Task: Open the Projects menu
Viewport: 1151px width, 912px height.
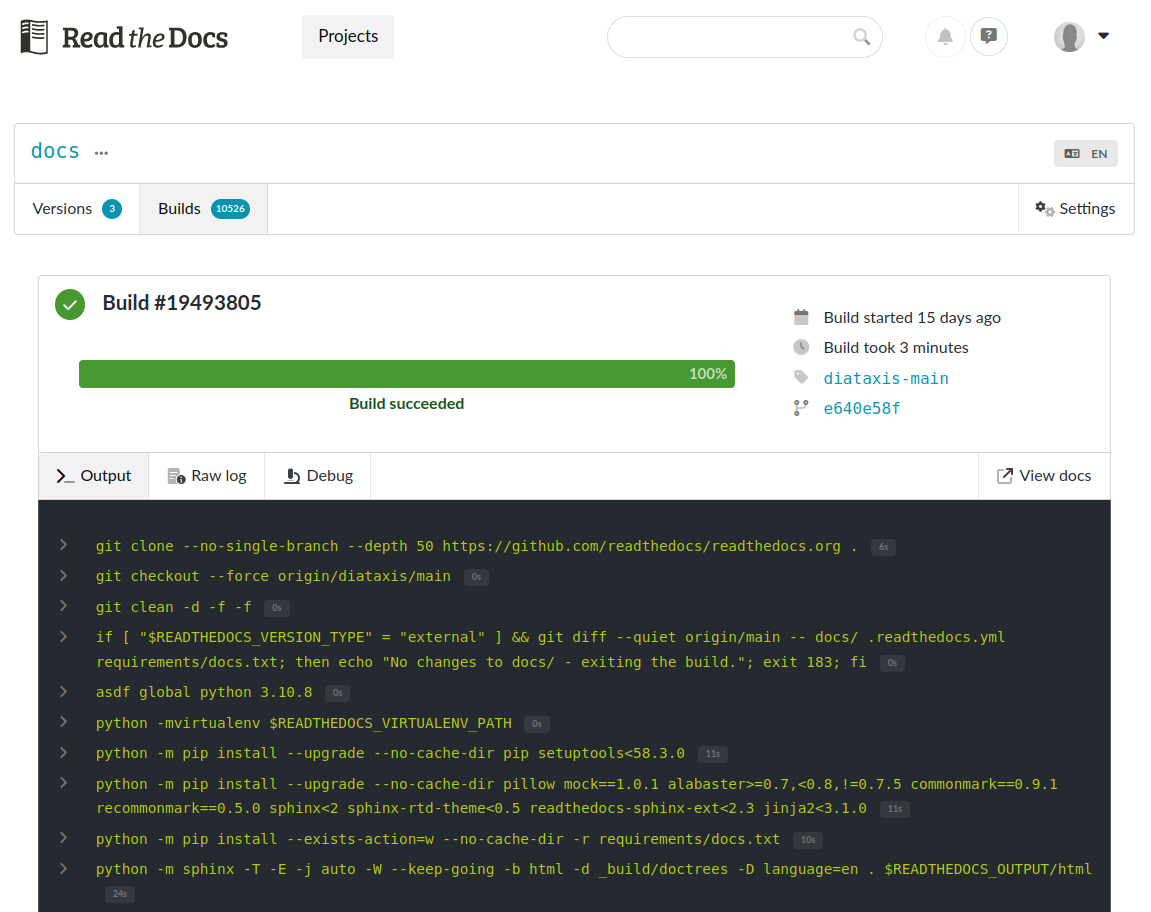Action: (x=348, y=37)
